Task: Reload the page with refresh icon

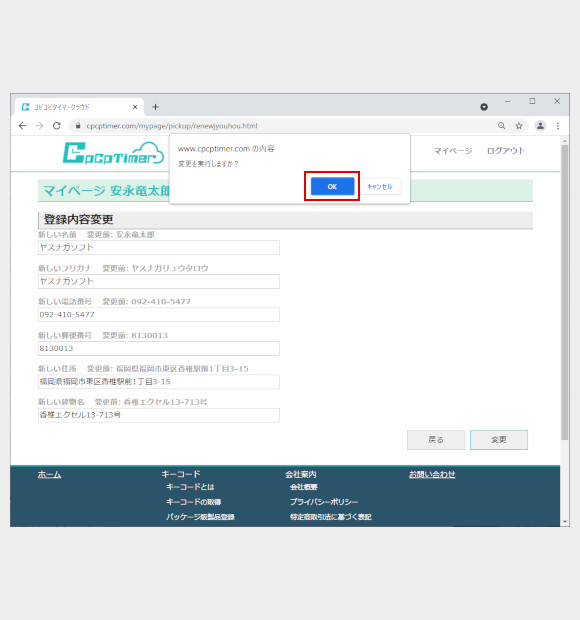Action: [x=57, y=126]
